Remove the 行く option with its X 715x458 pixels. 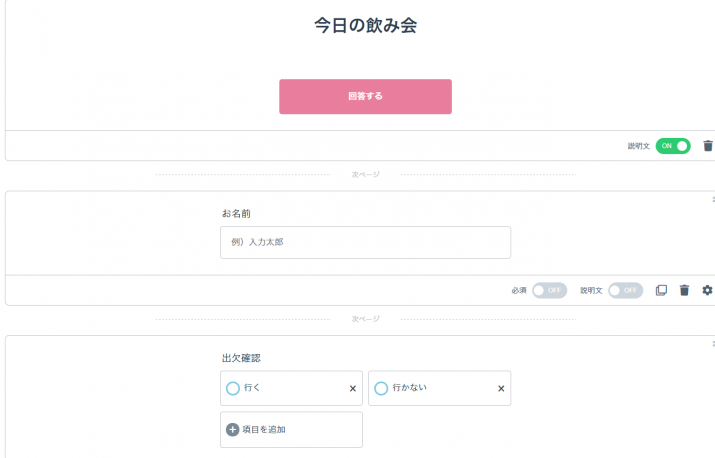pos(352,389)
